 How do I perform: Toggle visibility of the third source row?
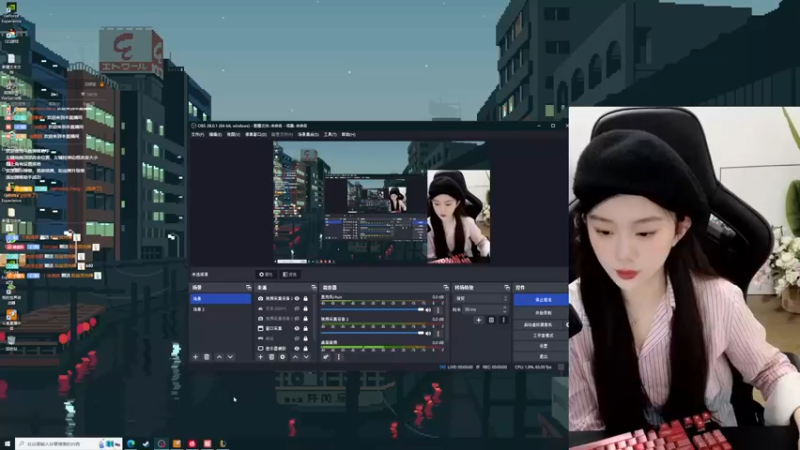pyautogui.click(x=297, y=318)
